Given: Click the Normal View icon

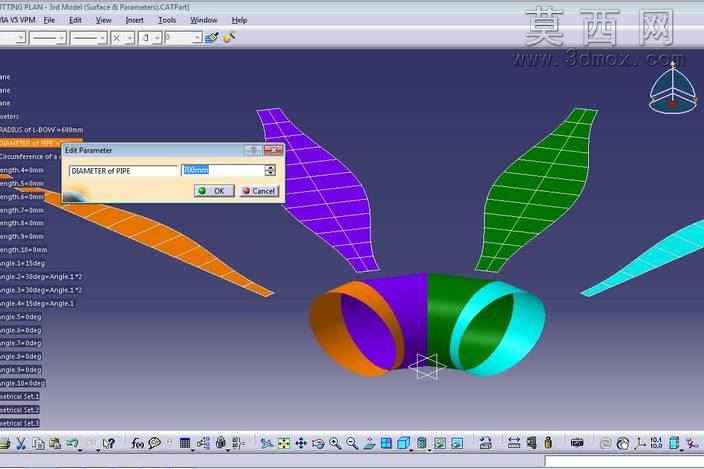Looking at the screenshot, I should click(369, 443).
